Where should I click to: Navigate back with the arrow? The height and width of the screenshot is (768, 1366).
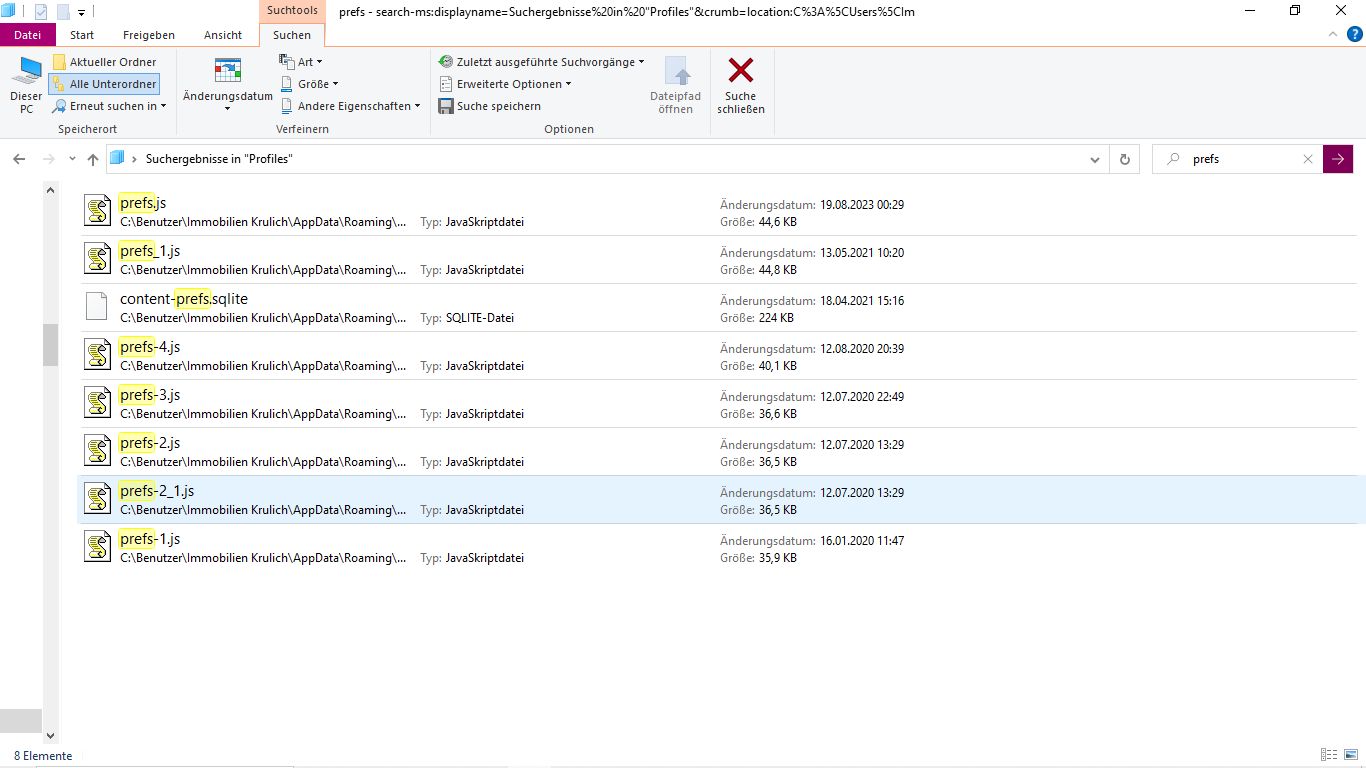pyautogui.click(x=19, y=159)
